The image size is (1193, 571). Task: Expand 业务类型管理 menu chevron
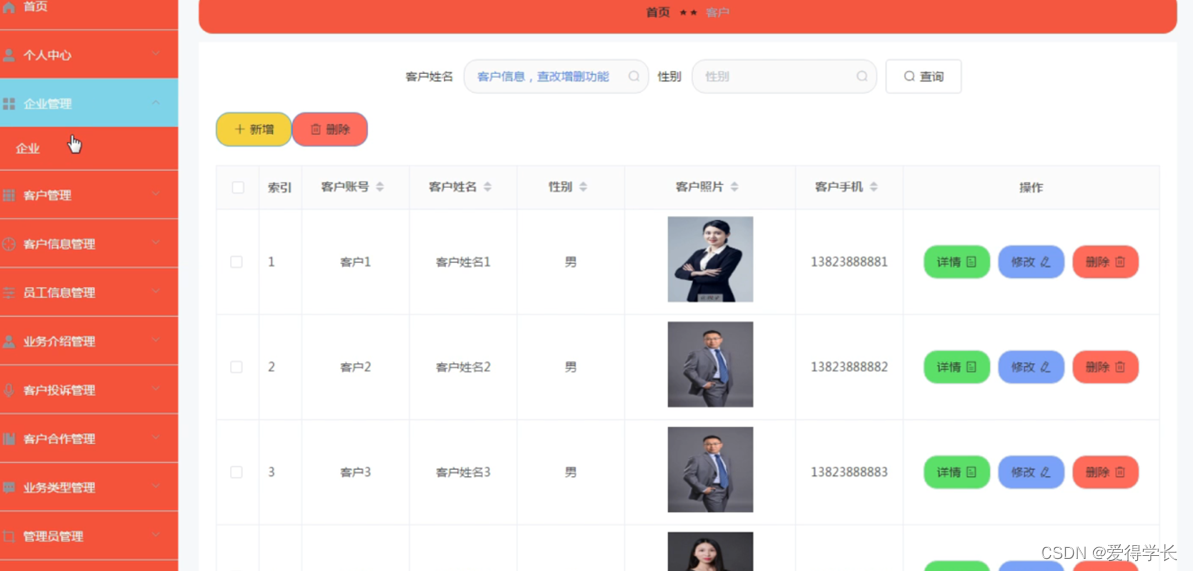coord(156,486)
